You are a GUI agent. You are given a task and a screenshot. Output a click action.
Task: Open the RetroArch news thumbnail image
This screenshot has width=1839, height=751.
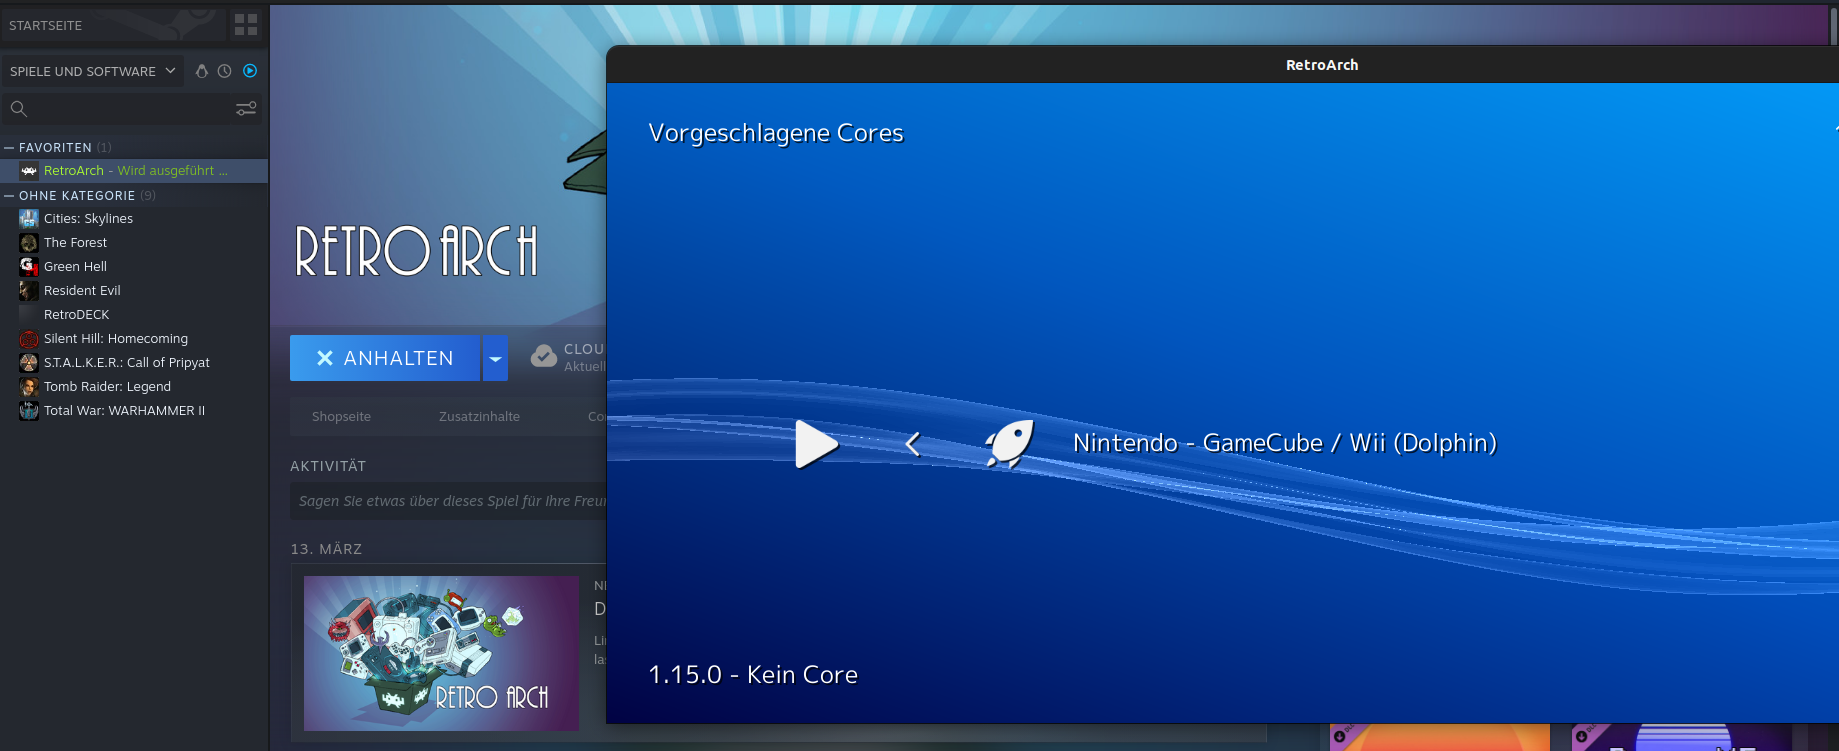(x=441, y=653)
